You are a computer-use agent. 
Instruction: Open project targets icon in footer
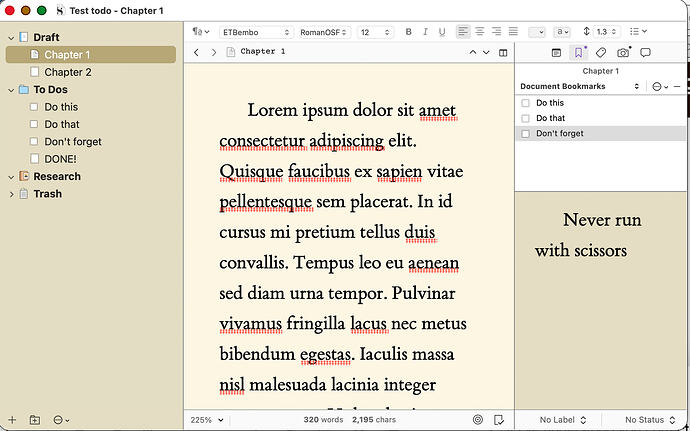pos(477,420)
